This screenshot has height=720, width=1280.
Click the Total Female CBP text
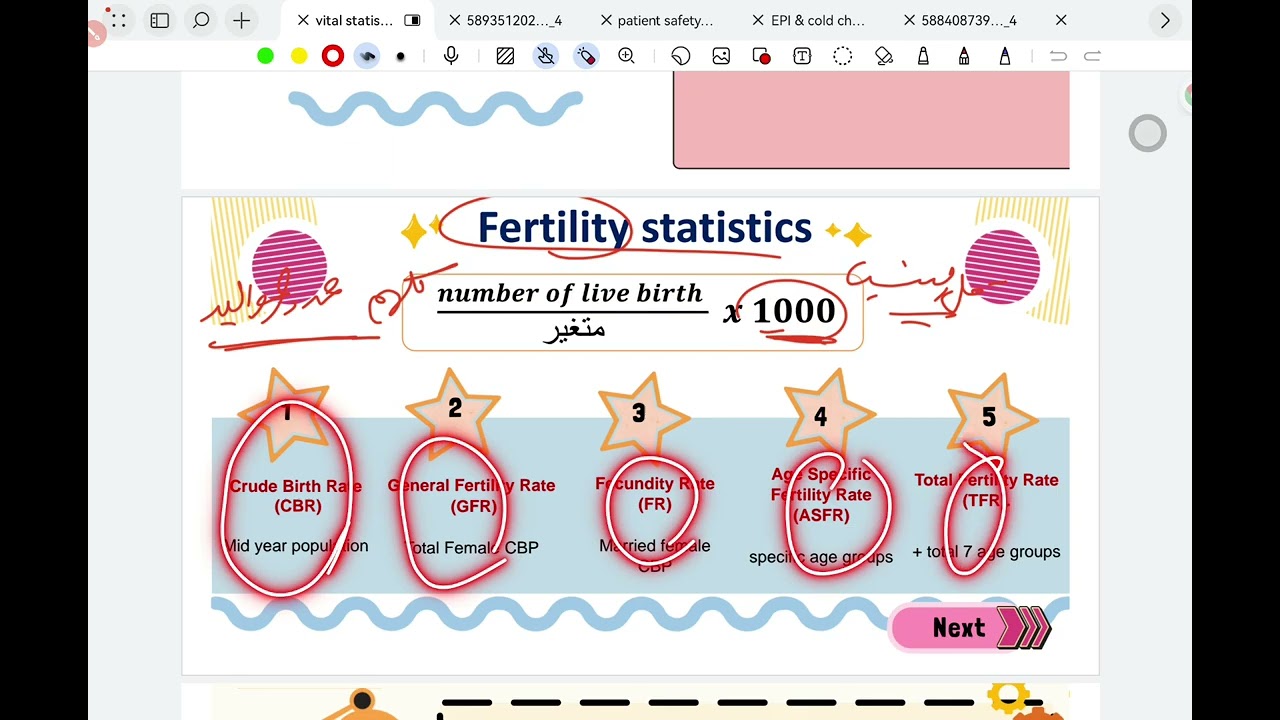click(472, 548)
